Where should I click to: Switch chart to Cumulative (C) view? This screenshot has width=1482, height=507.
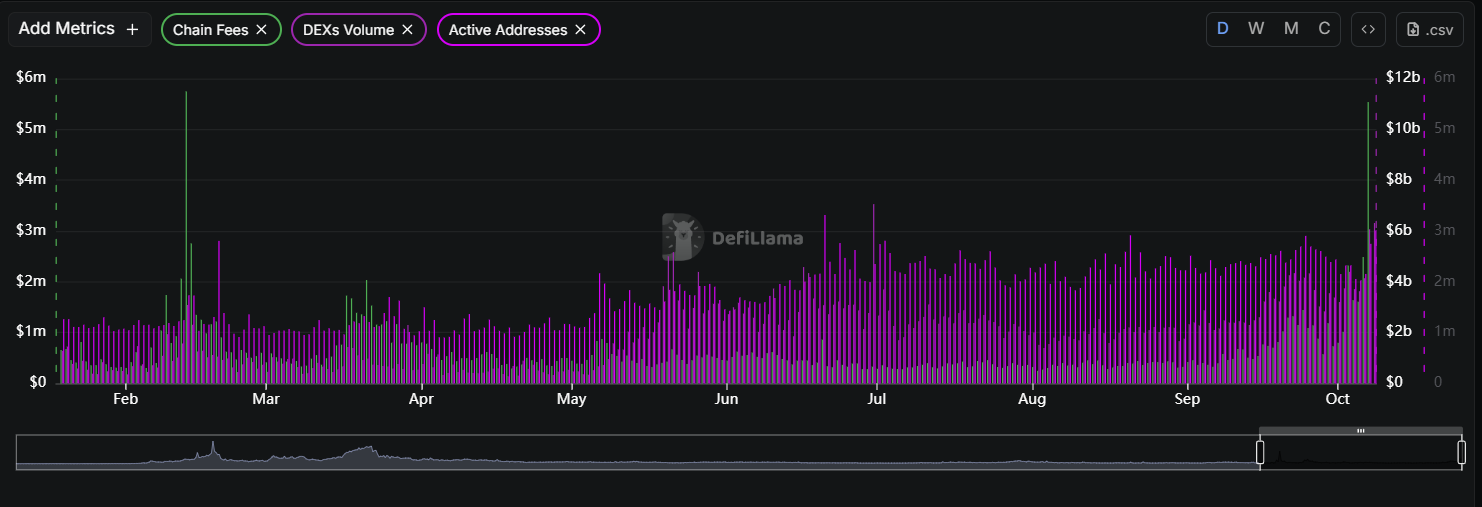[1324, 29]
